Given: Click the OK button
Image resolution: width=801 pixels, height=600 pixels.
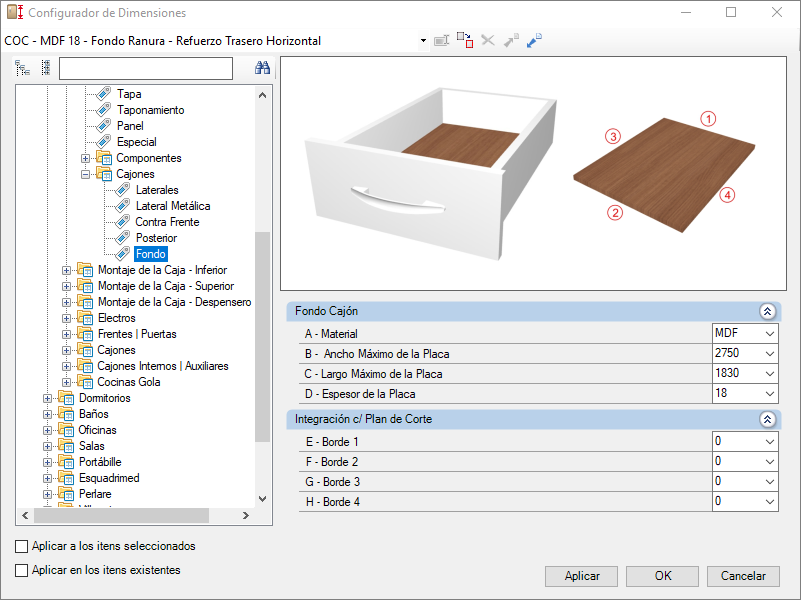Looking at the screenshot, I should [663, 576].
